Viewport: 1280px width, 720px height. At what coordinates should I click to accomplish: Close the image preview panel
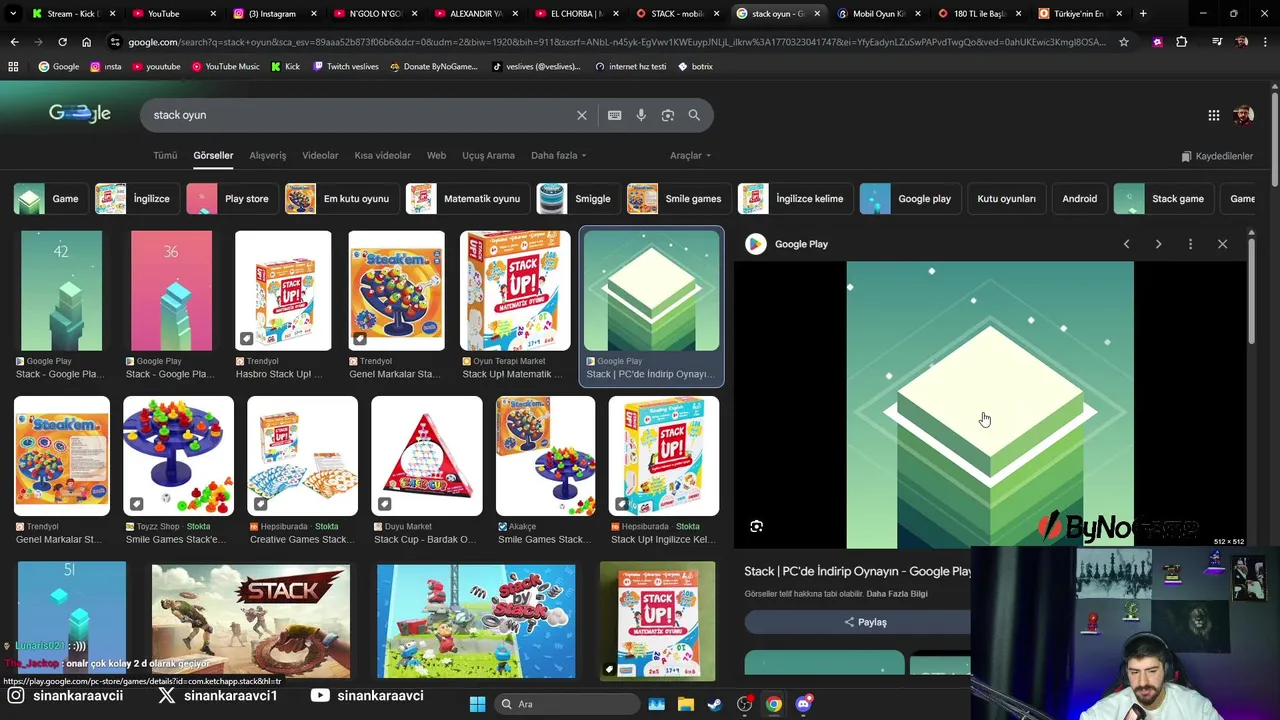pos(1222,244)
